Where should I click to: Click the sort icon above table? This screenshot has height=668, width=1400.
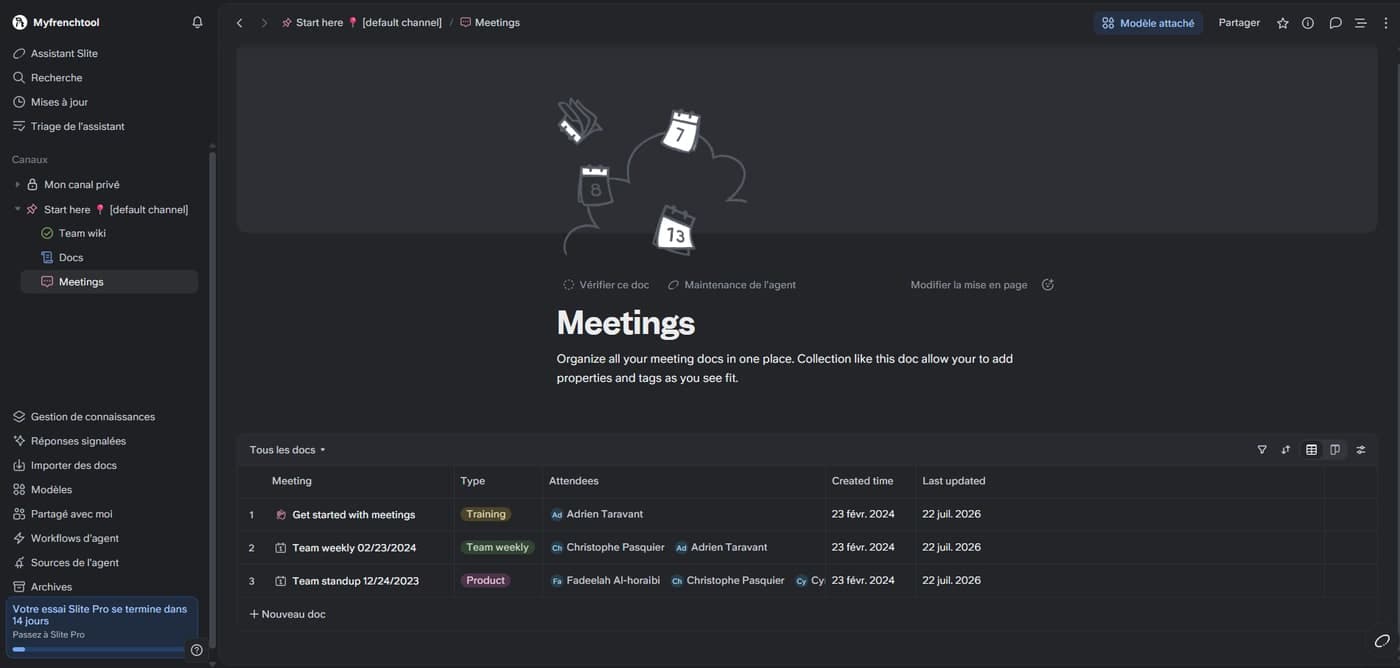coord(1286,450)
